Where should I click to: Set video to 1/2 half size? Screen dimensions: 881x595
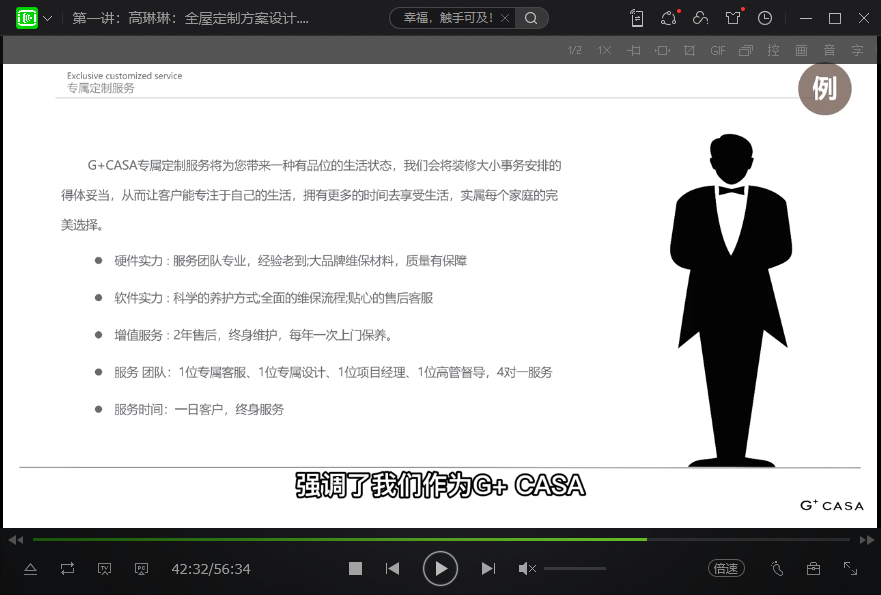point(575,50)
